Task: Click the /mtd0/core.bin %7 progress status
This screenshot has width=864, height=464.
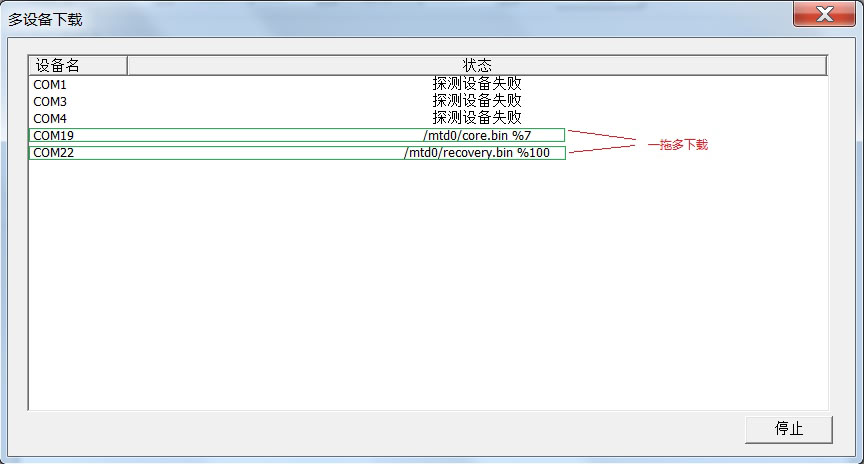Action: coord(477,135)
